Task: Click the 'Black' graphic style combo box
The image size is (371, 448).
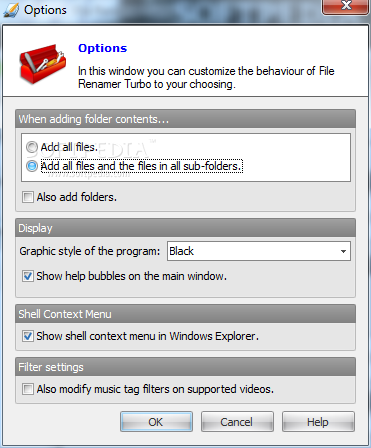Action: [x=259, y=251]
